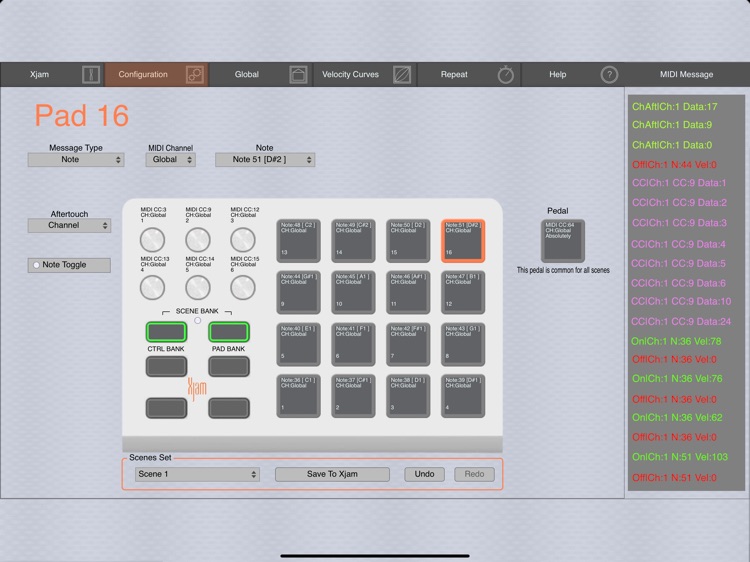Click the dark button under CTRL BANK label
The image size is (750, 562).
[x=166, y=366]
